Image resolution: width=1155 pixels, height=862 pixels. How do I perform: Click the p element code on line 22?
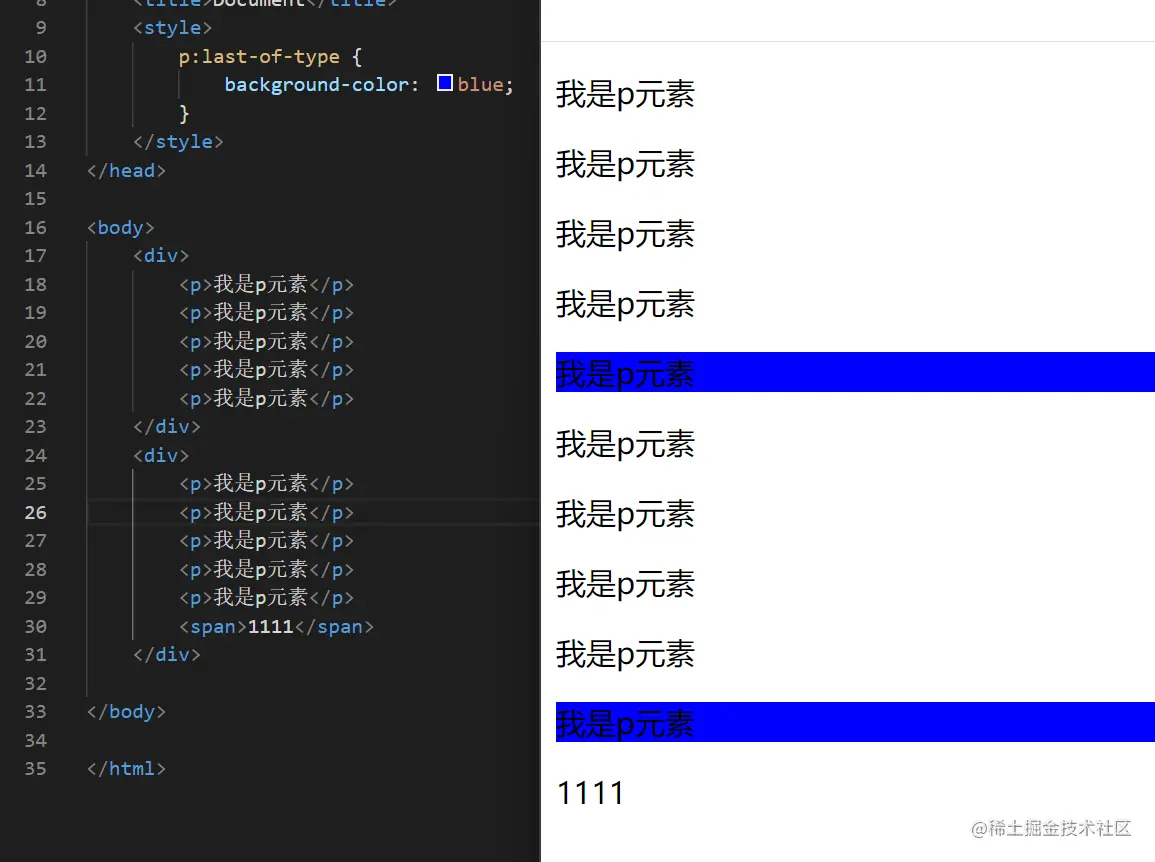[x=266, y=399]
